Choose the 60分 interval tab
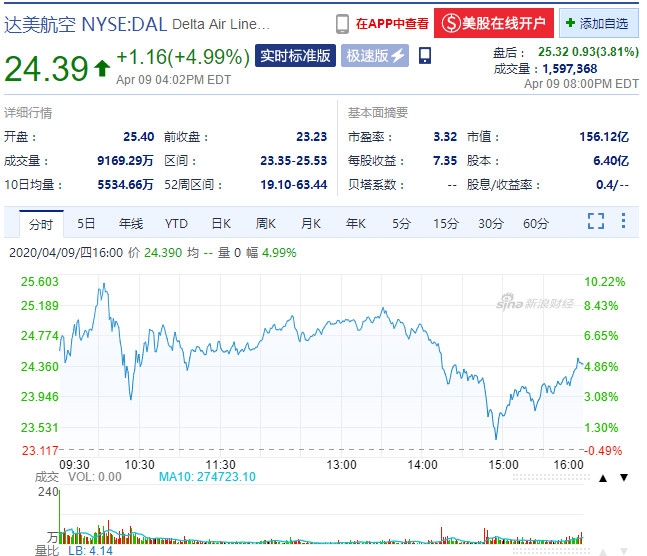647x556 pixels. (x=536, y=223)
